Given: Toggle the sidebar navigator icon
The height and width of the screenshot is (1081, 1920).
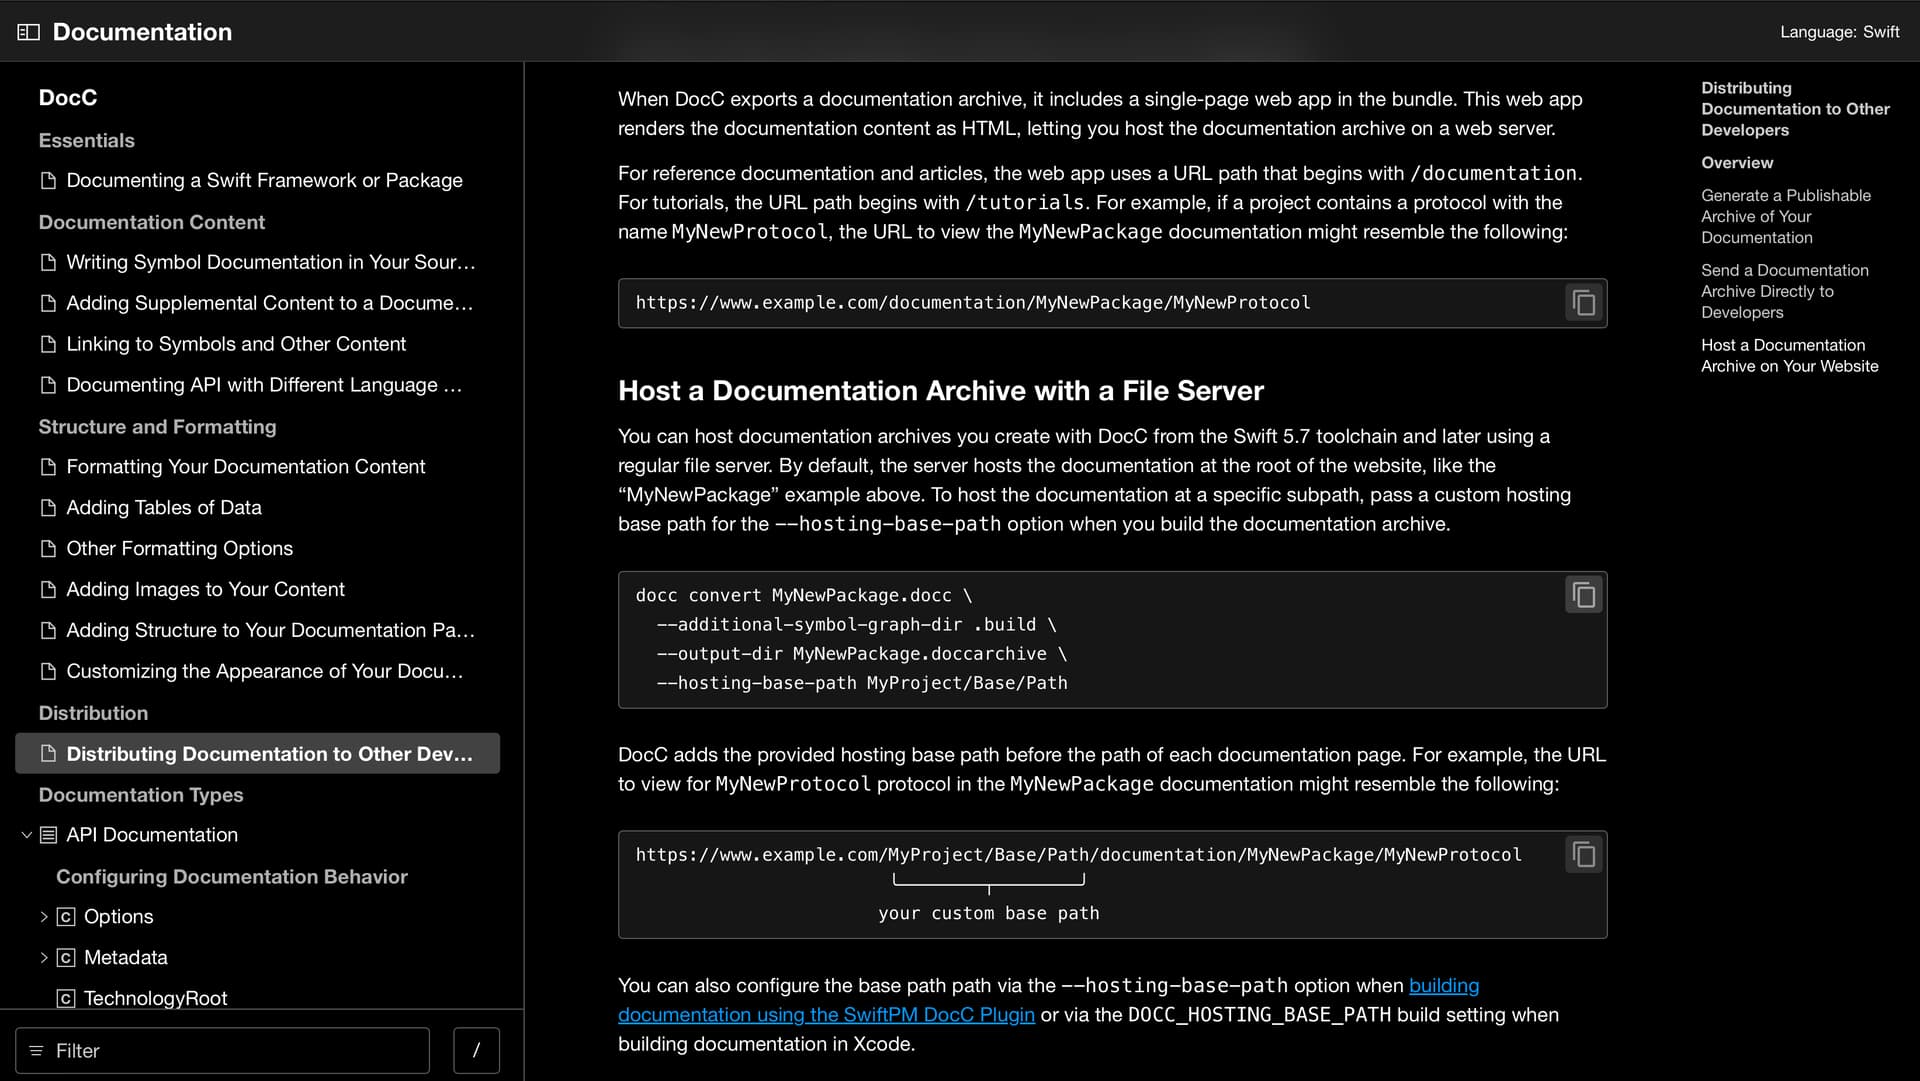Looking at the screenshot, I should tap(28, 32).
